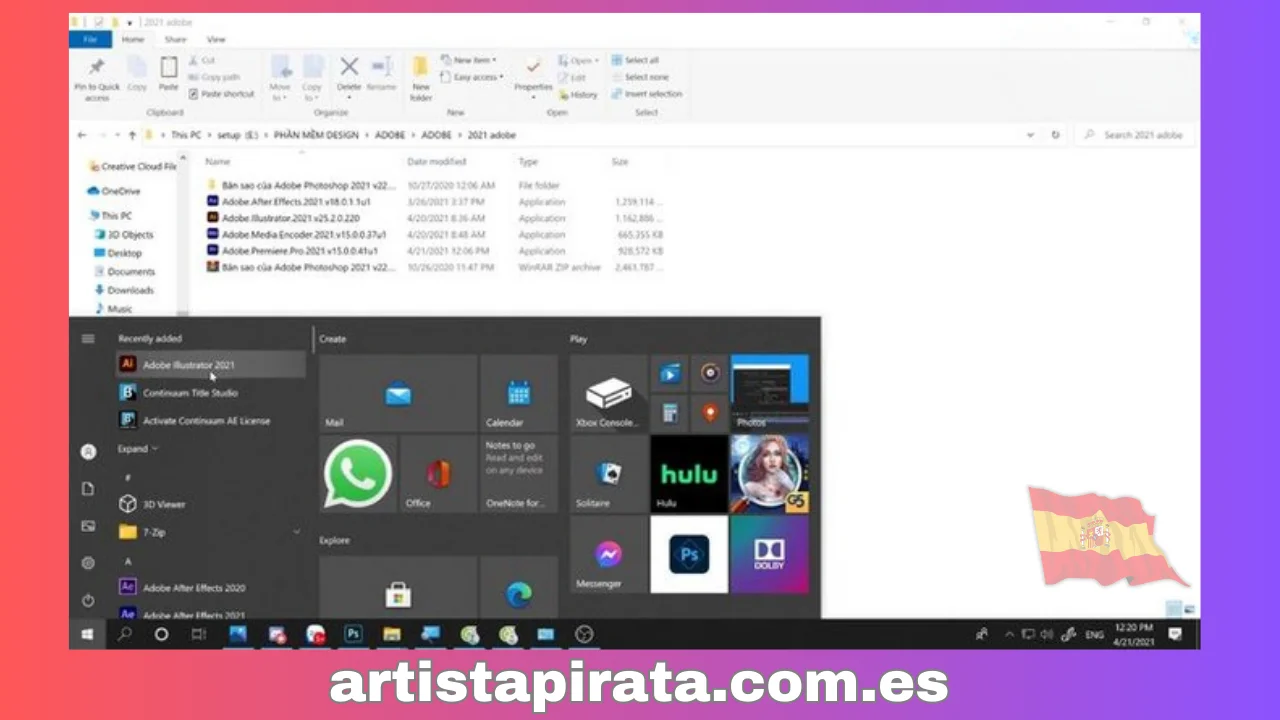Image resolution: width=1280 pixels, height=720 pixels.
Task: Switch to the Home ribbon tab
Action: [133, 39]
